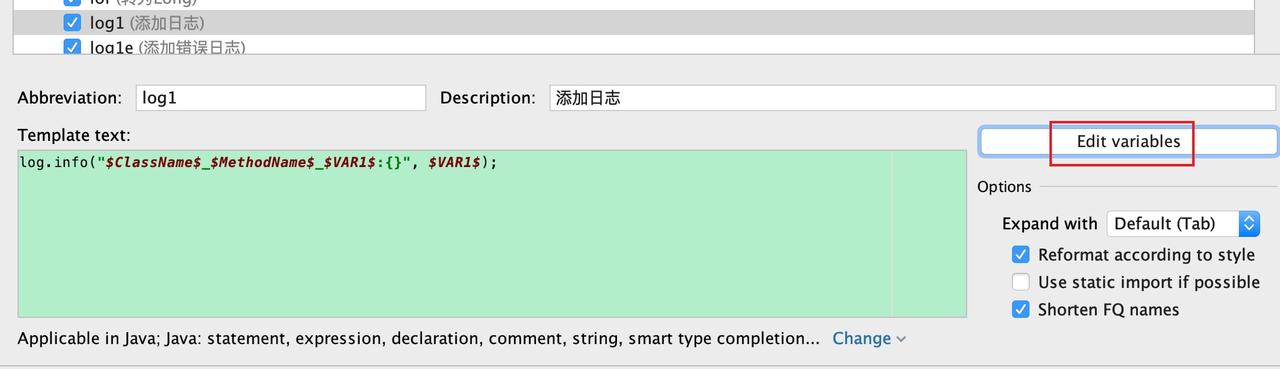Screen dimensions: 1280x369
Task: Focus the Description input field
Action: coord(912,98)
